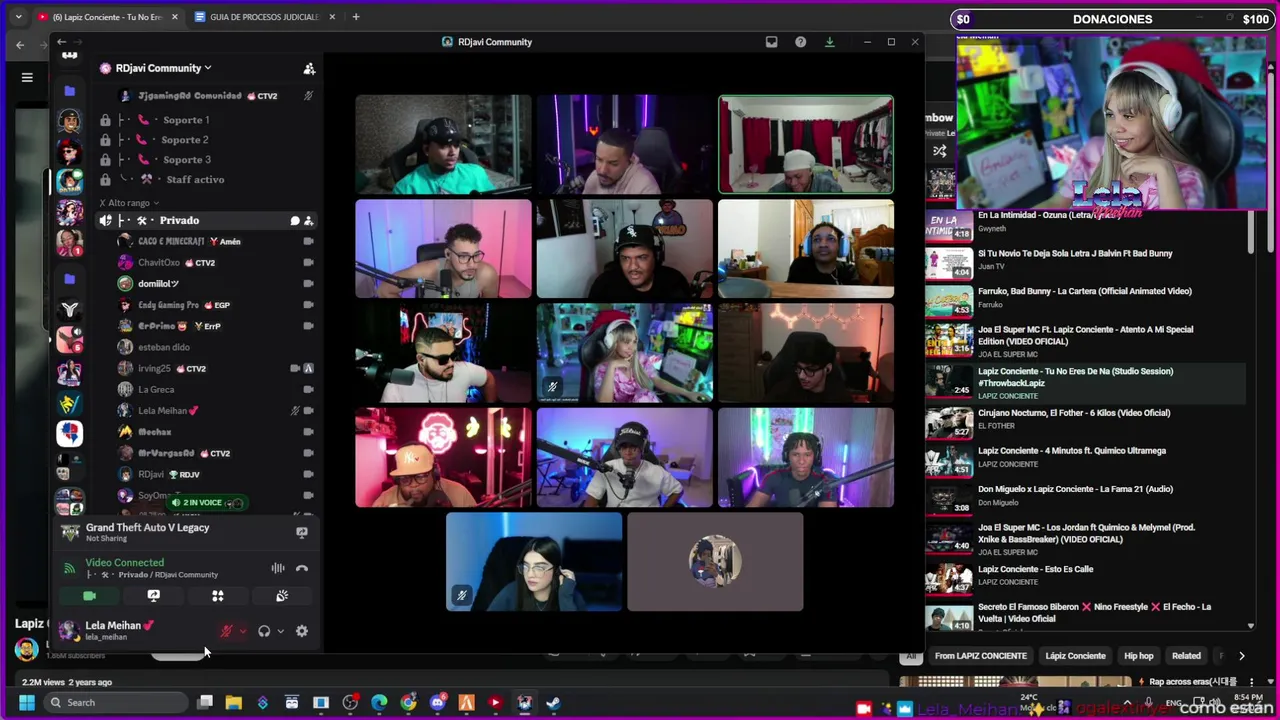Disconnect from the voice channel
Image resolution: width=1280 pixels, height=720 pixels.
[301, 568]
